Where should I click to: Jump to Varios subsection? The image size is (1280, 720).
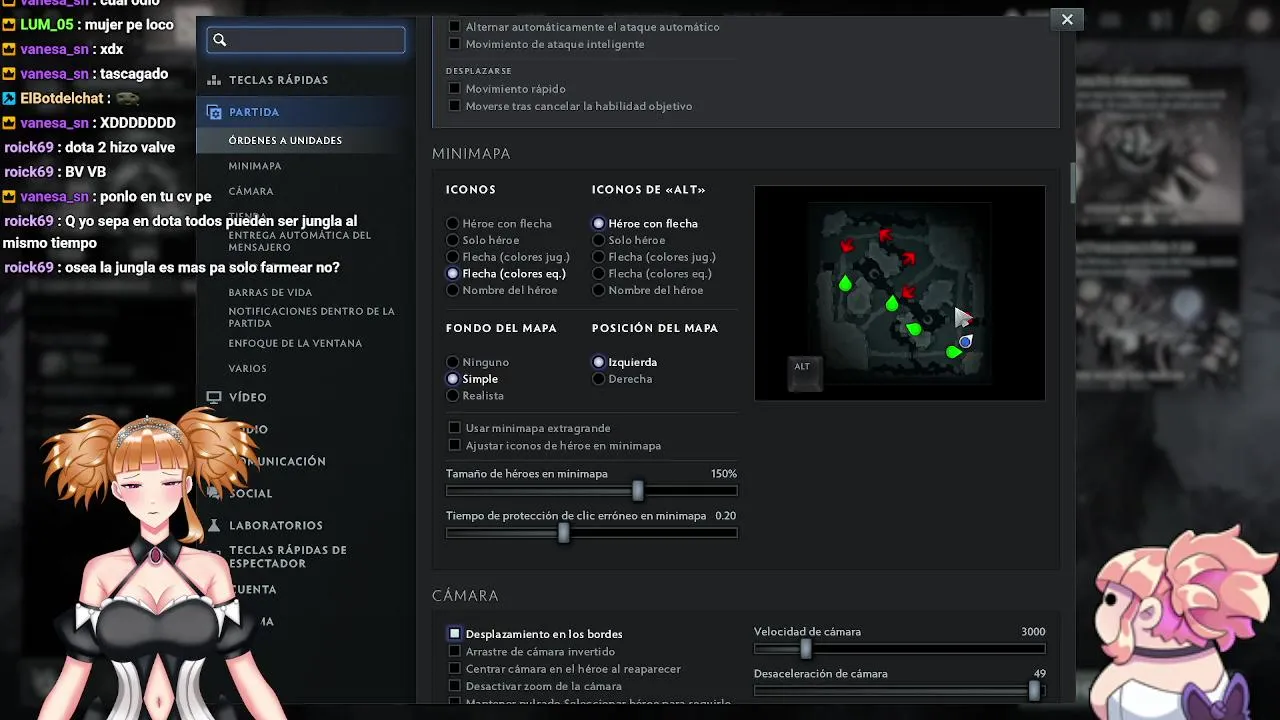247,368
